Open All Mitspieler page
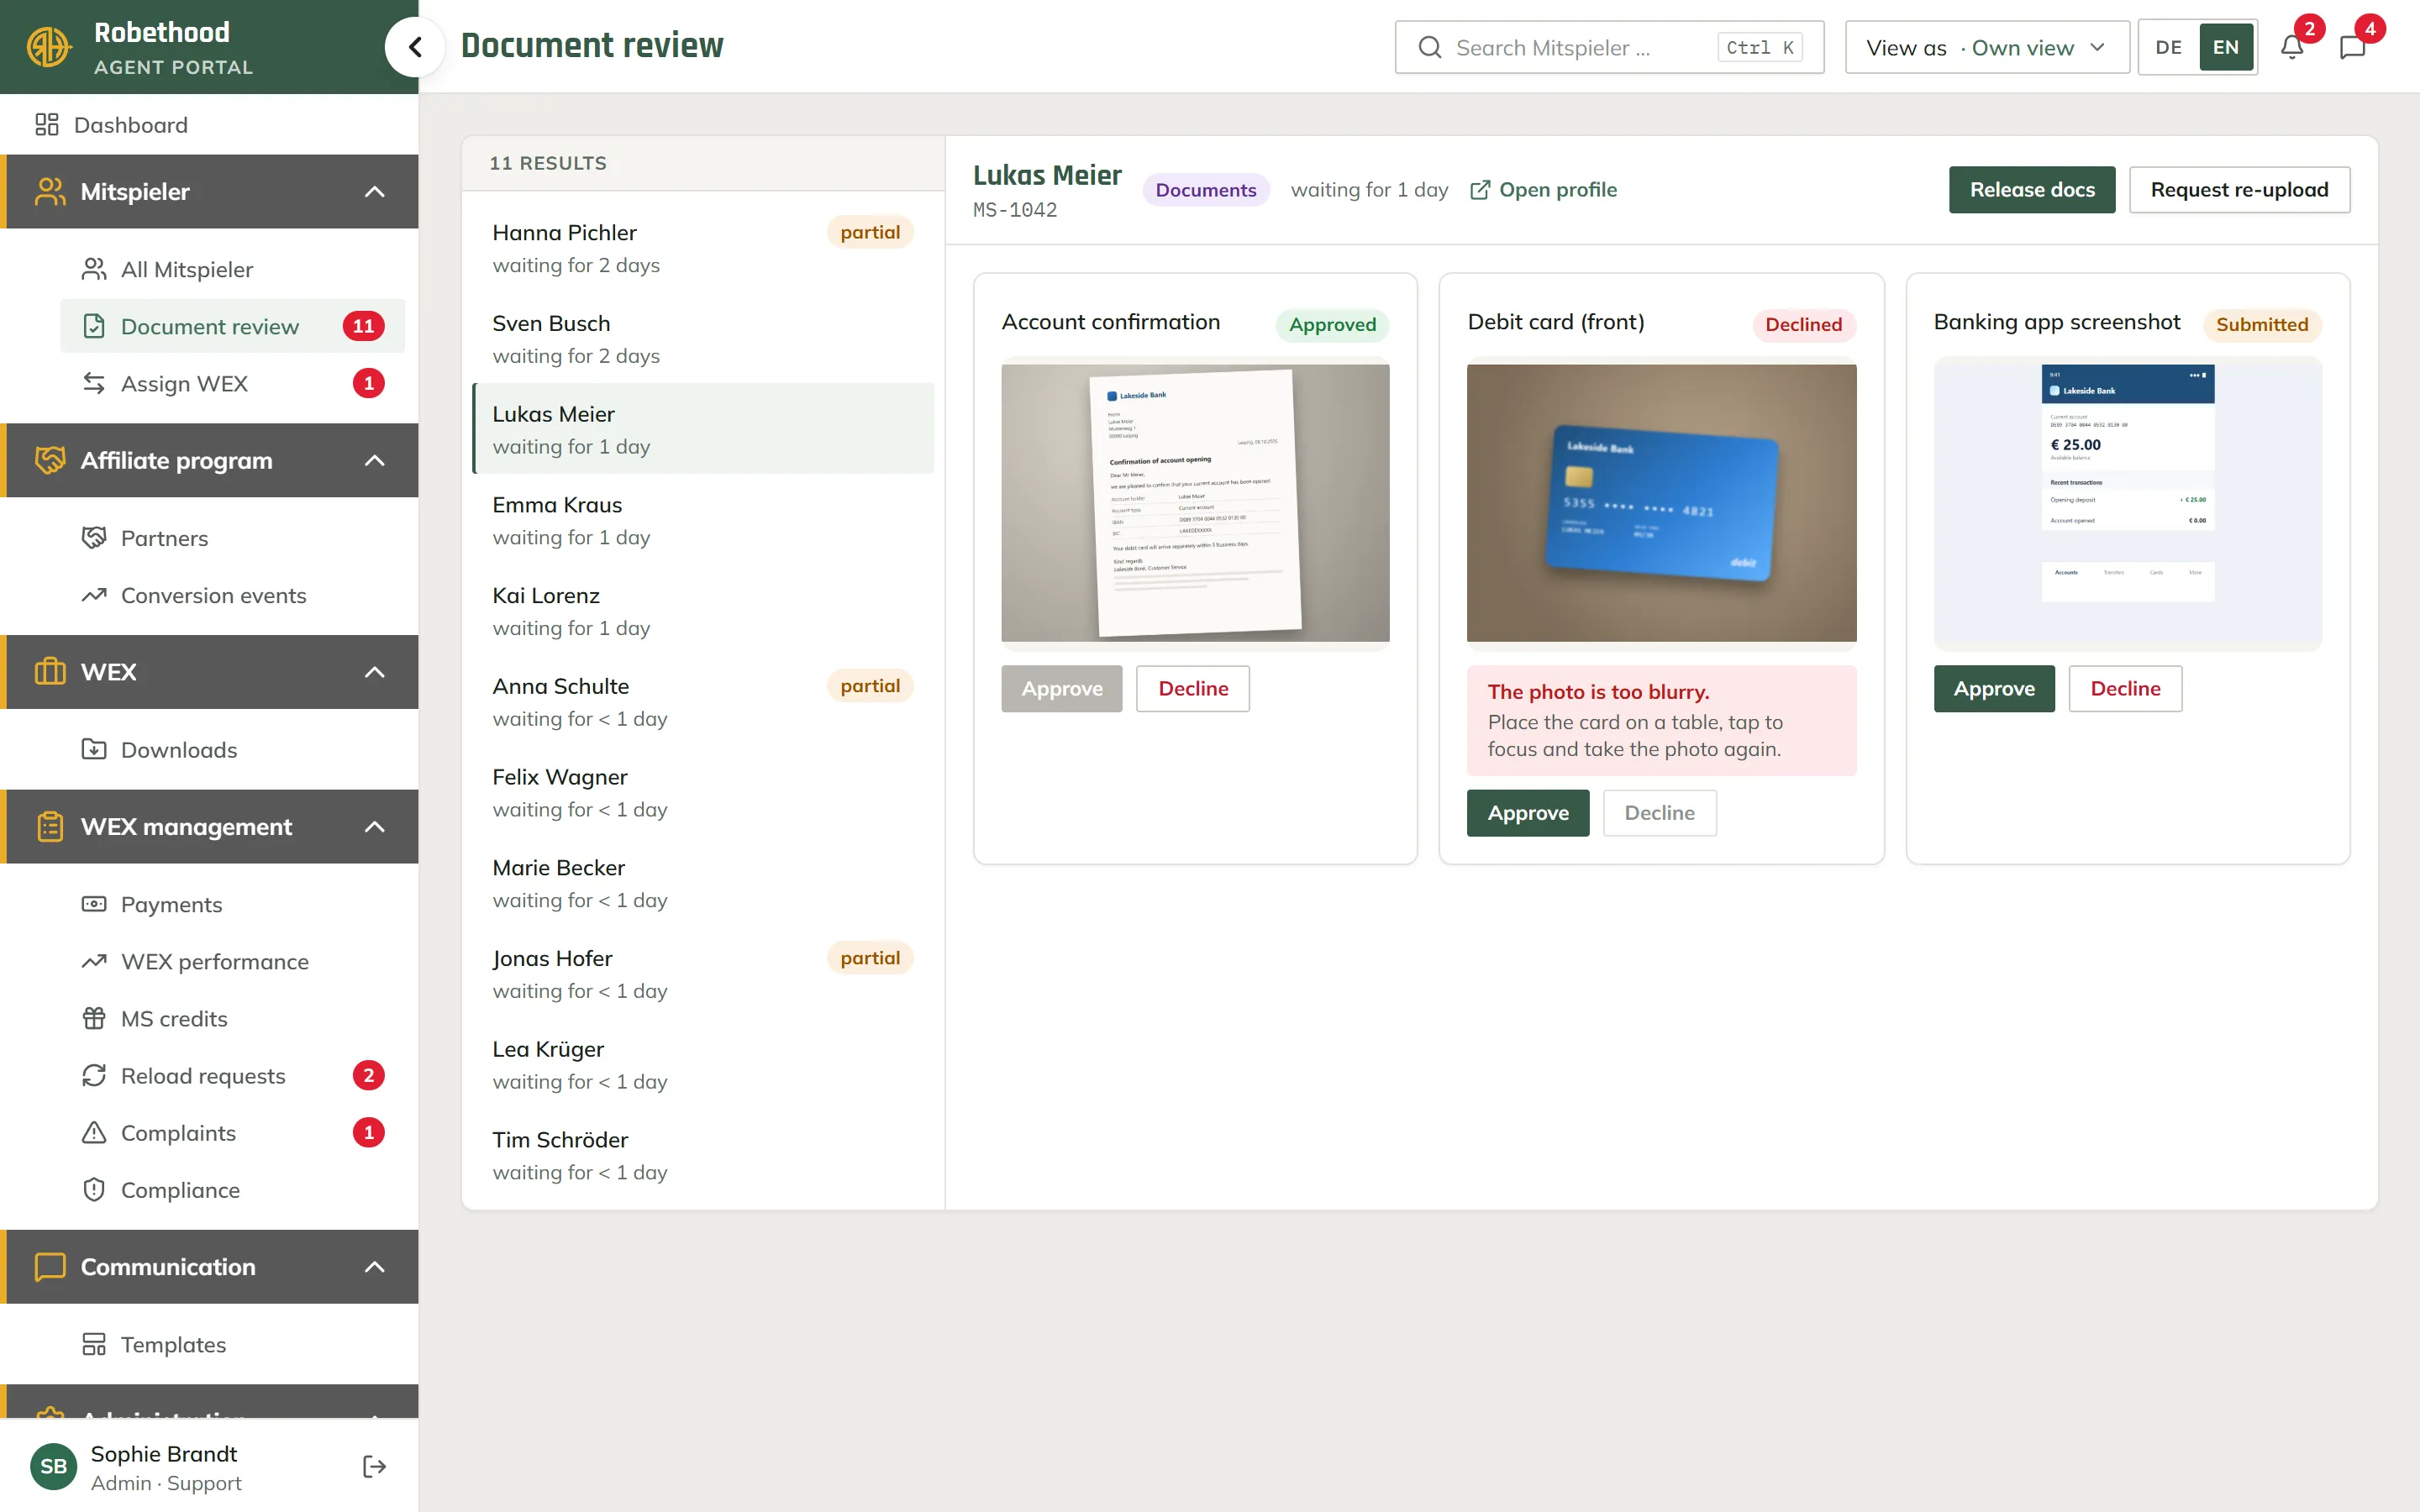2420x1512 pixels. click(232, 269)
